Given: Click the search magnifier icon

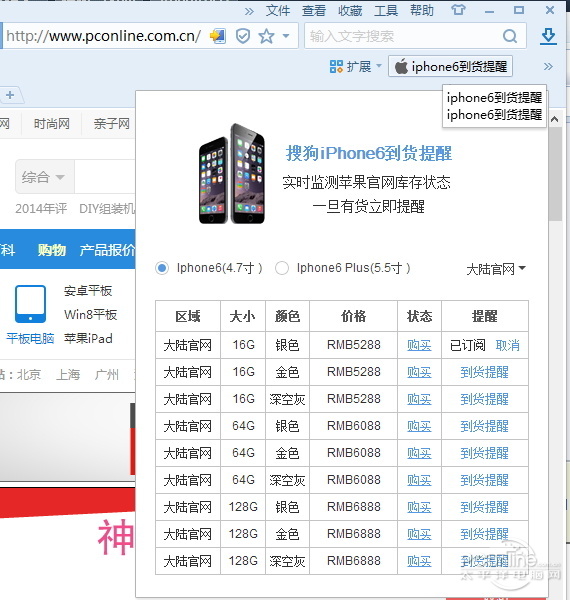Looking at the screenshot, I should click(x=510, y=36).
